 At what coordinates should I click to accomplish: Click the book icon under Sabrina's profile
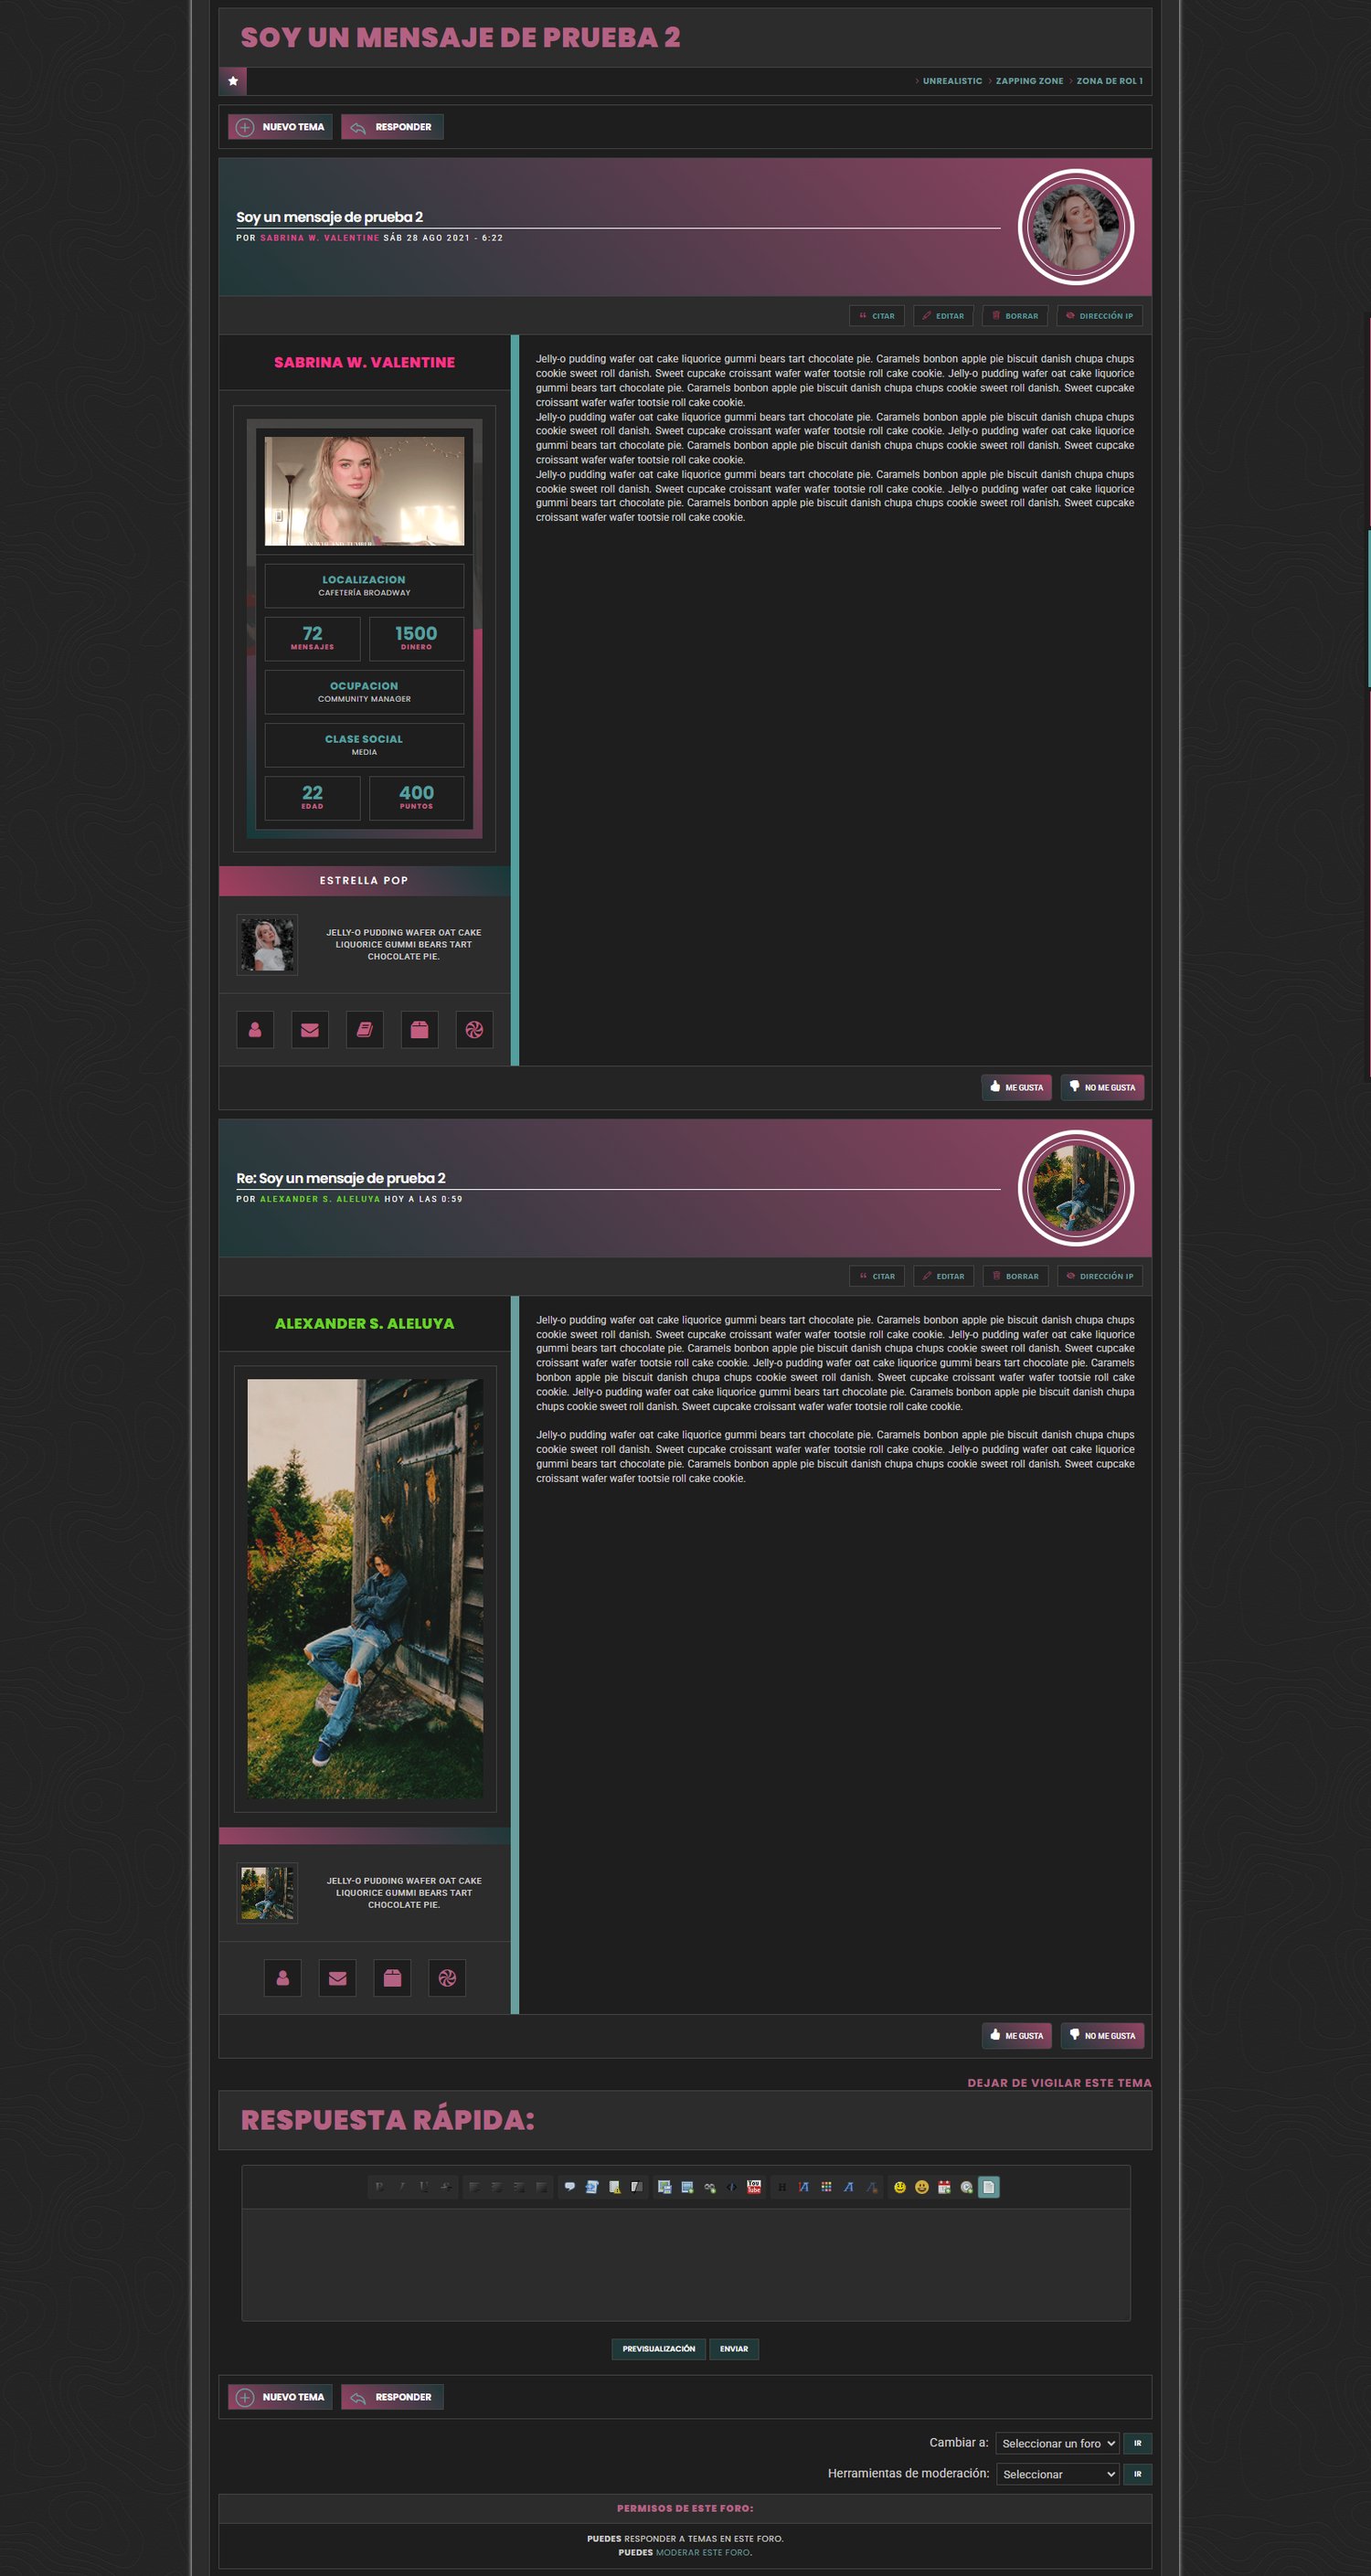coord(365,1029)
